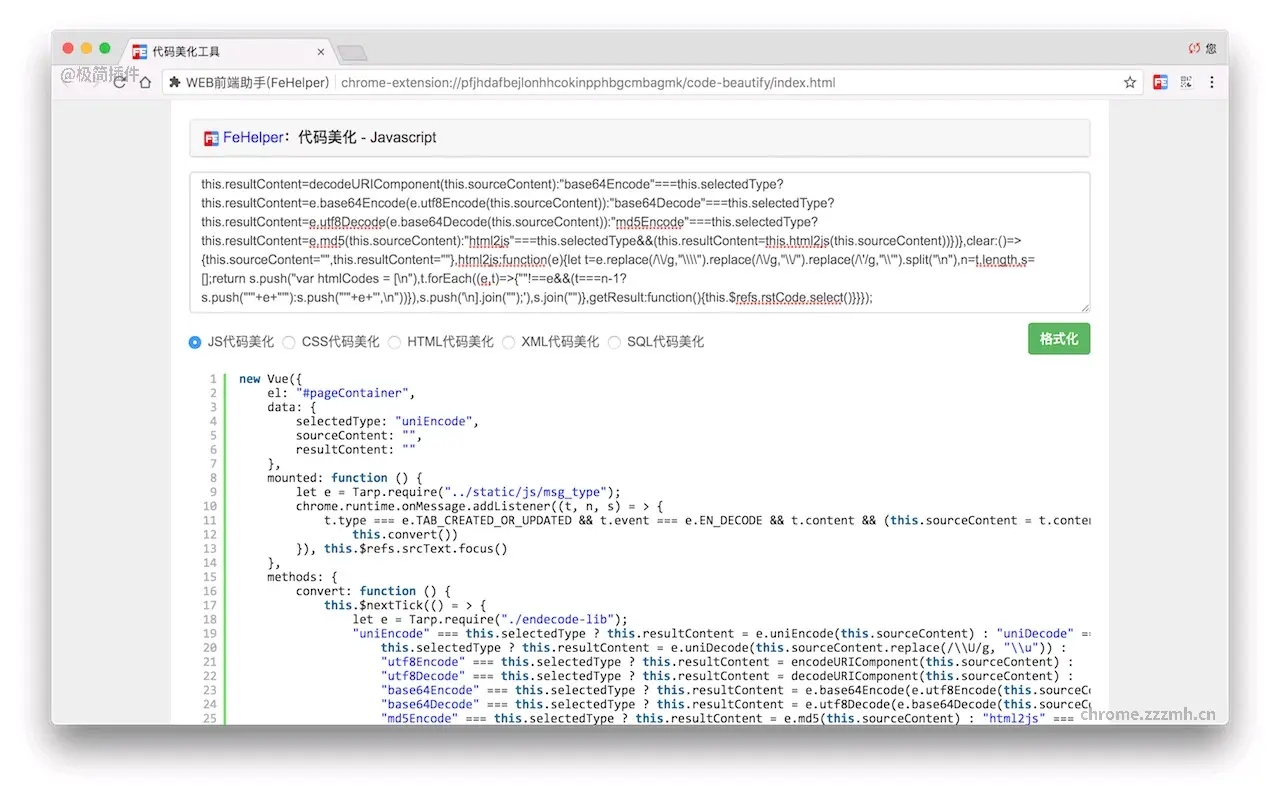
Task: Click the line starting '"base64Decode" ===' in output
Action: (735, 704)
